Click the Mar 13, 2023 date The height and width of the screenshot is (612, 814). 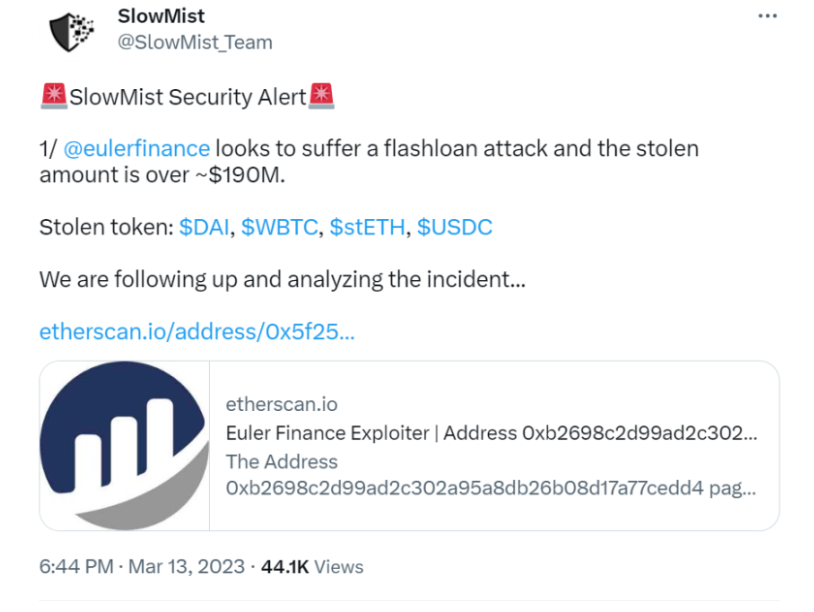pos(186,566)
